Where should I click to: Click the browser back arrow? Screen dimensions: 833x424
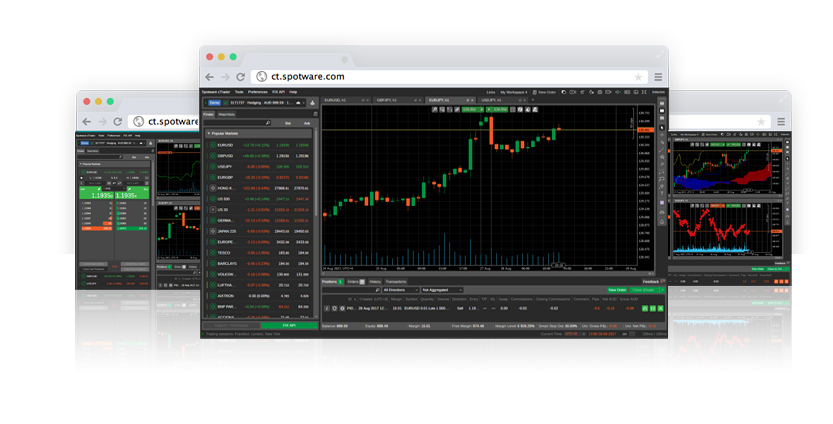(209, 76)
